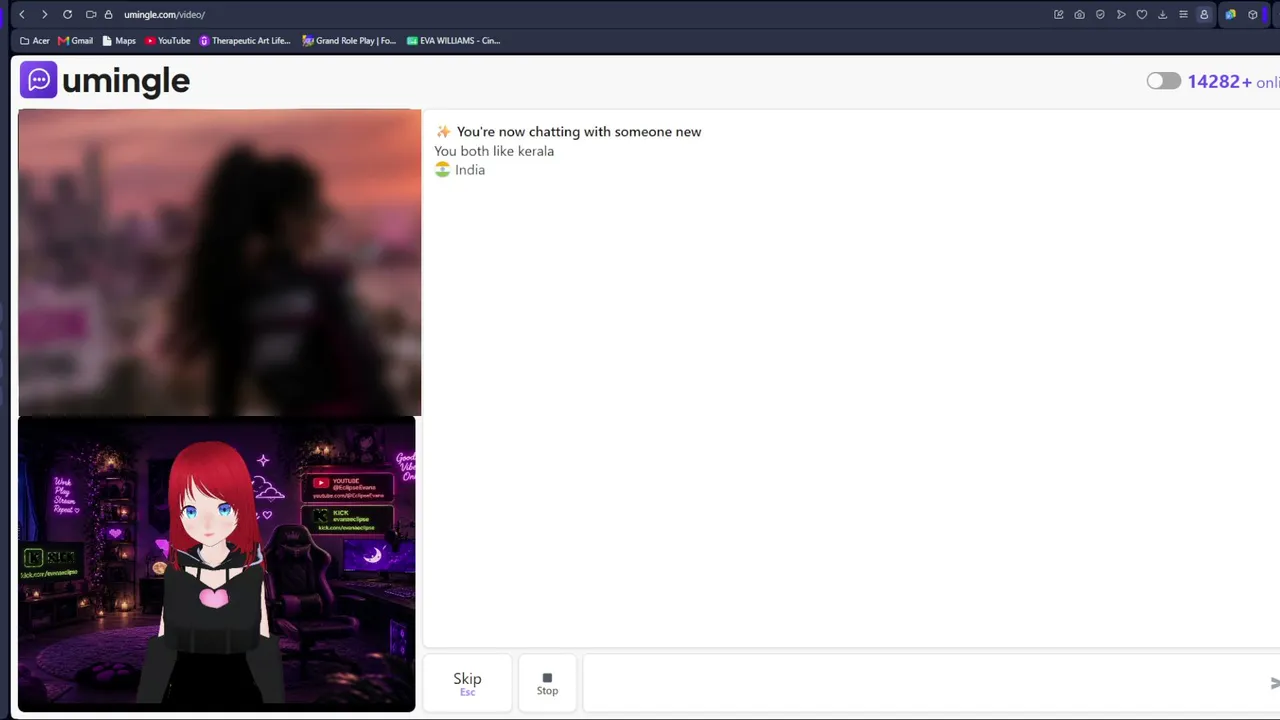
Task: Click the site security lock icon
Action: 109,14
